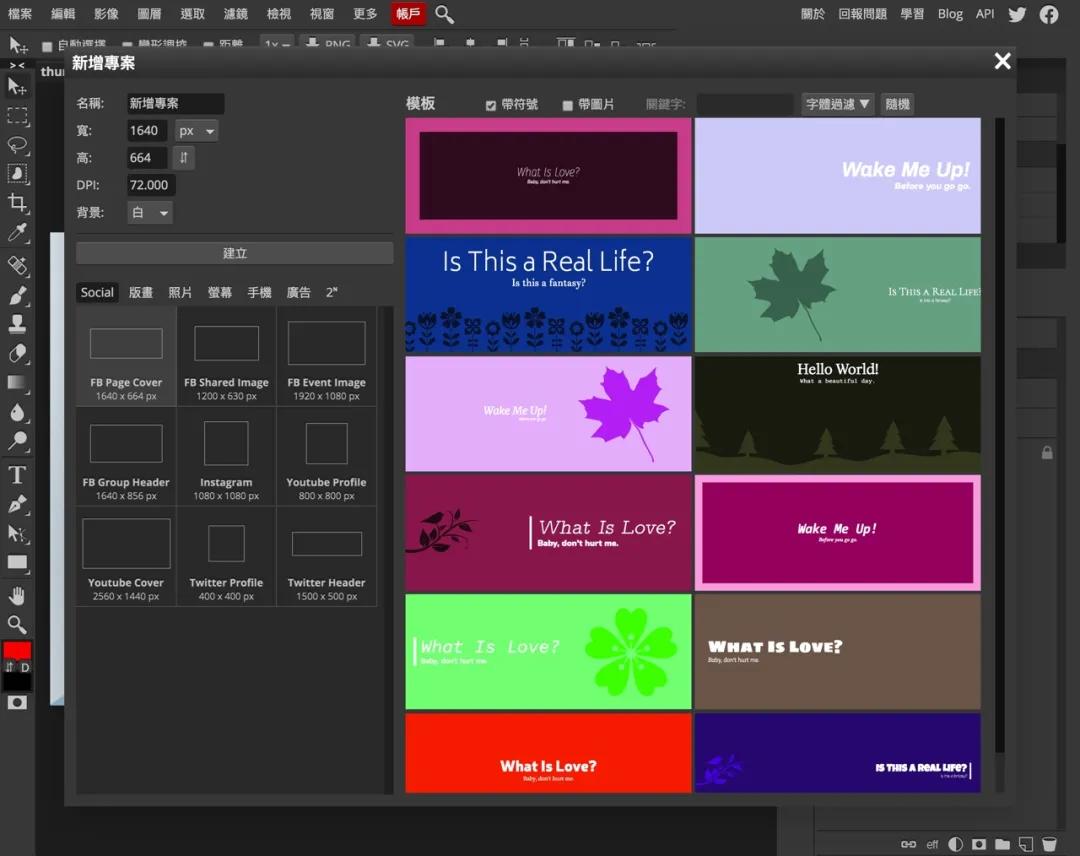Select the Hello World! template thumbnail
The height and width of the screenshot is (856, 1080).
click(837, 413)
